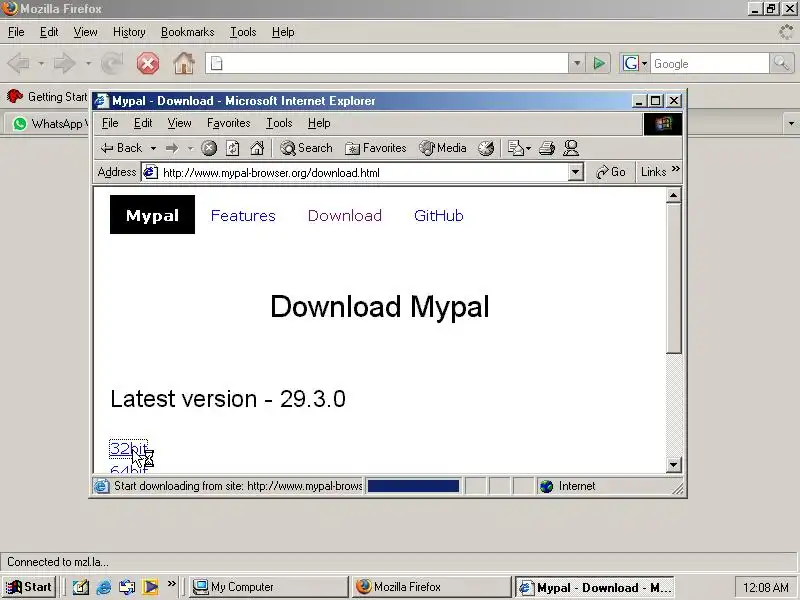The image size is (800, 600).
Task: Open the Firefox File menu
Action: point(16,32)
